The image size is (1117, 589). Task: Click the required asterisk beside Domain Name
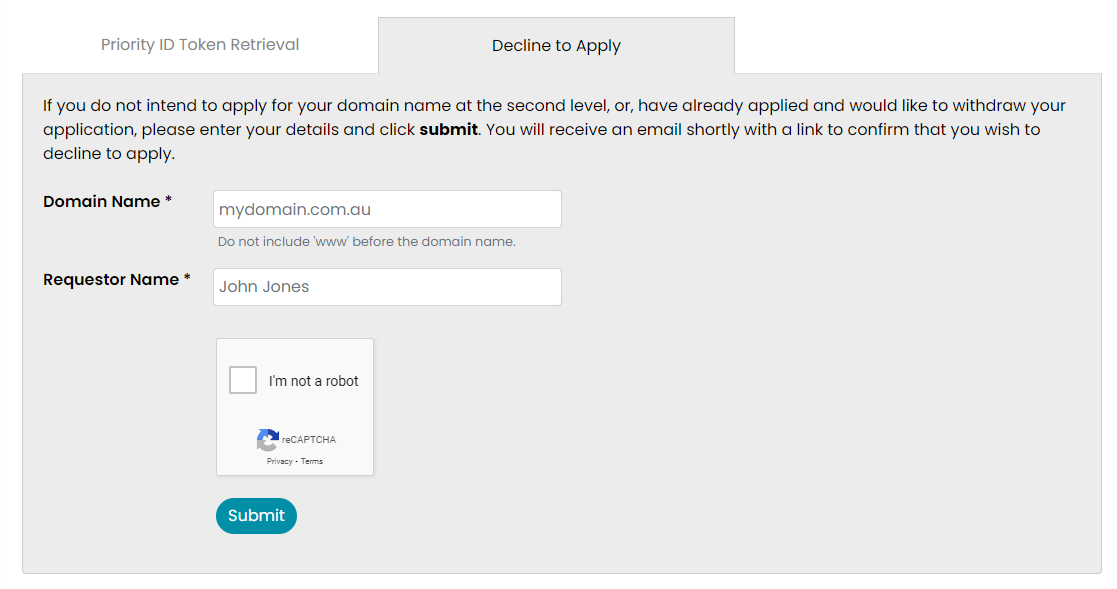[x=168, y=201]
